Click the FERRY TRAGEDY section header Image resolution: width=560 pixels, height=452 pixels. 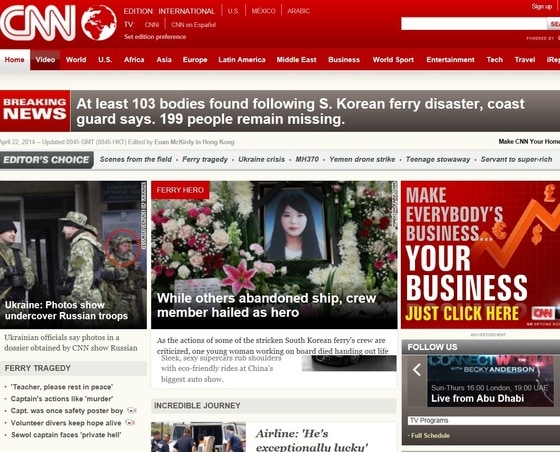pos(73,368)
